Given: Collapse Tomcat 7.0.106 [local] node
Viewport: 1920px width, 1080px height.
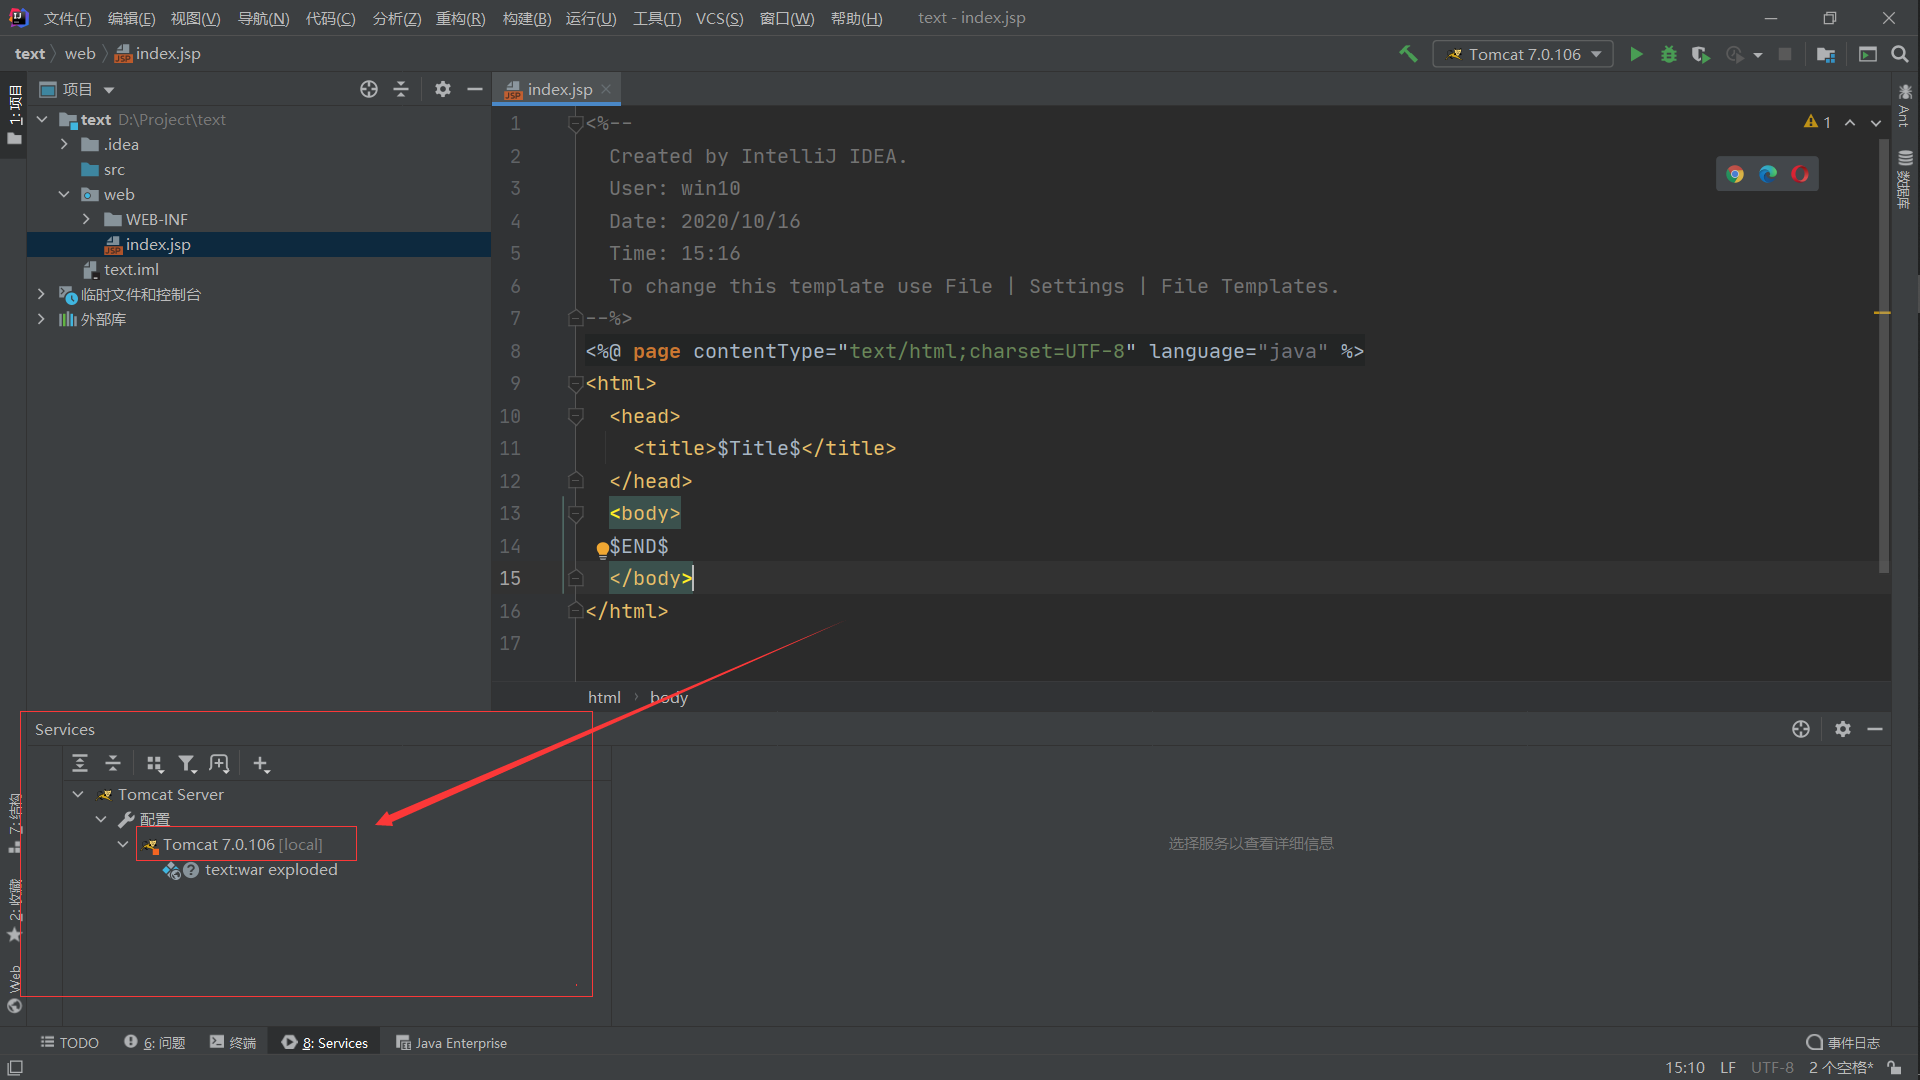Looking at the screenshot, I should click(x=123, y=844).
